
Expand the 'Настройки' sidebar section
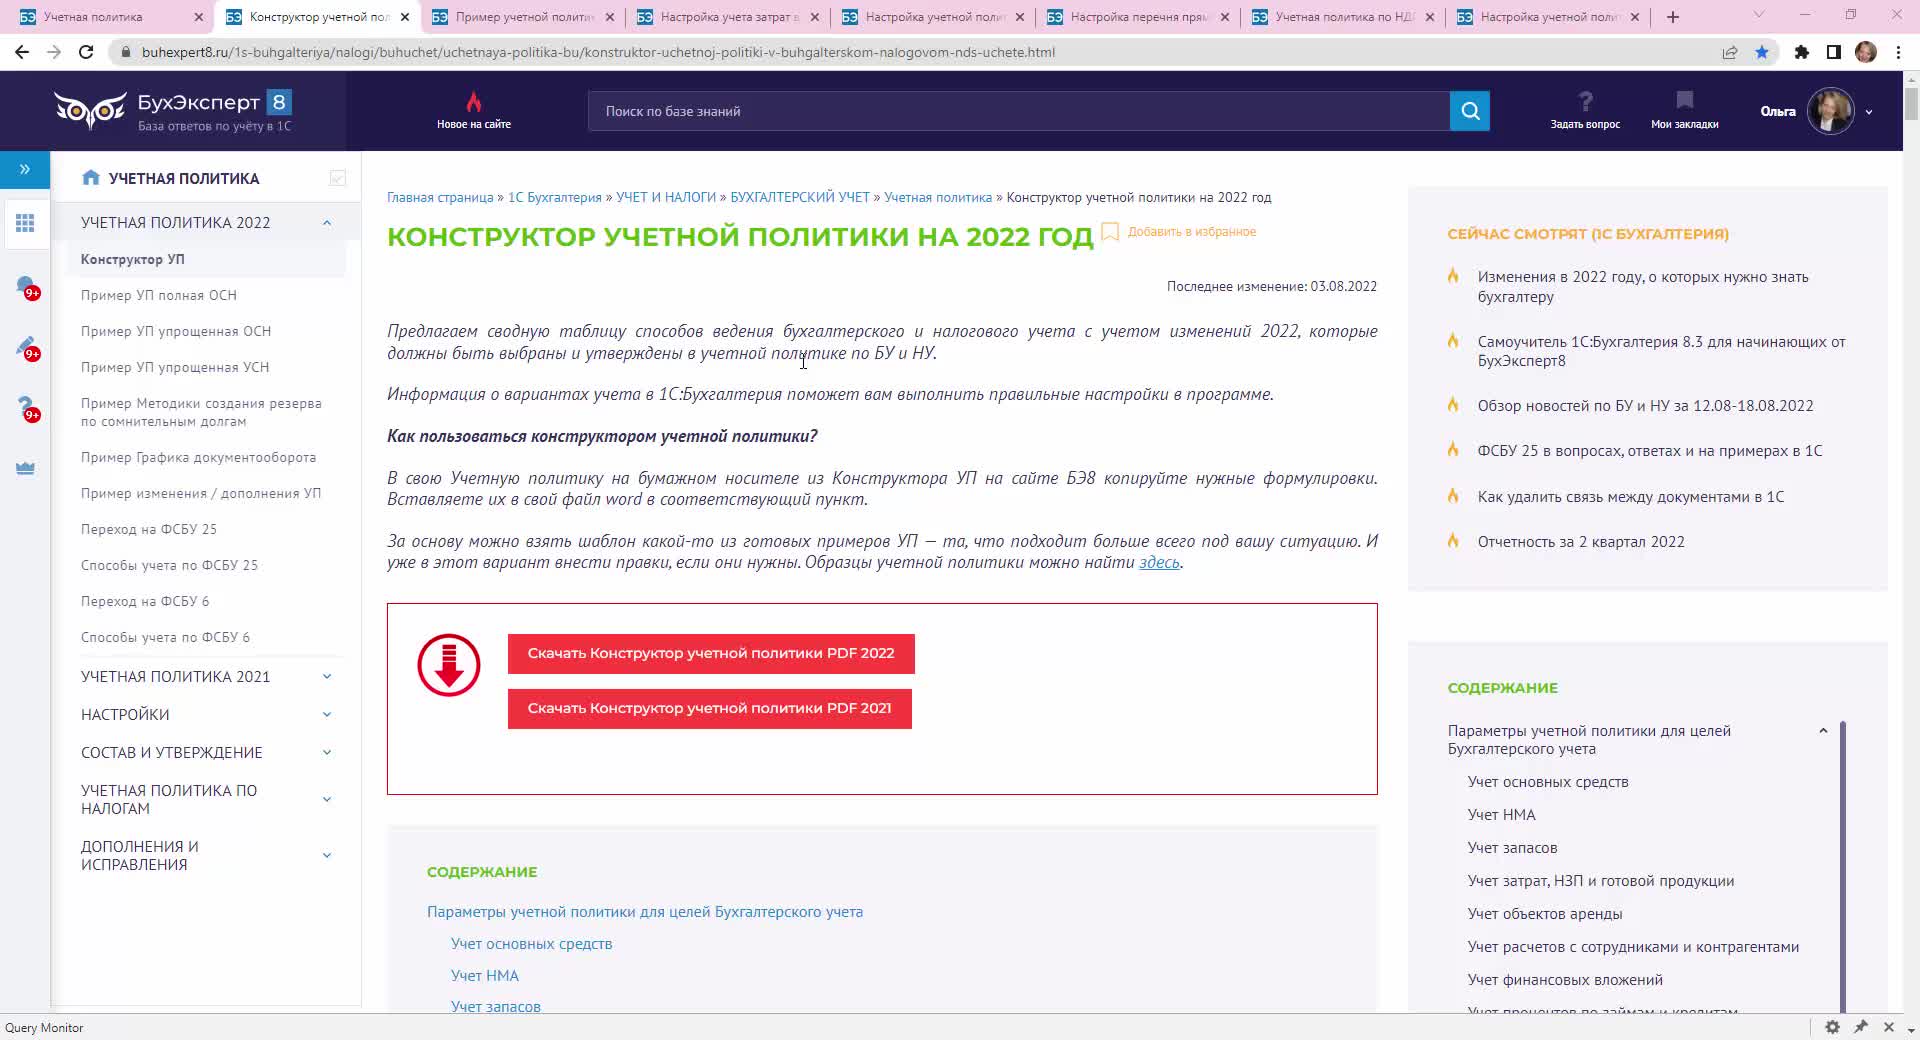pyautogui.click(x=327, y=715)
